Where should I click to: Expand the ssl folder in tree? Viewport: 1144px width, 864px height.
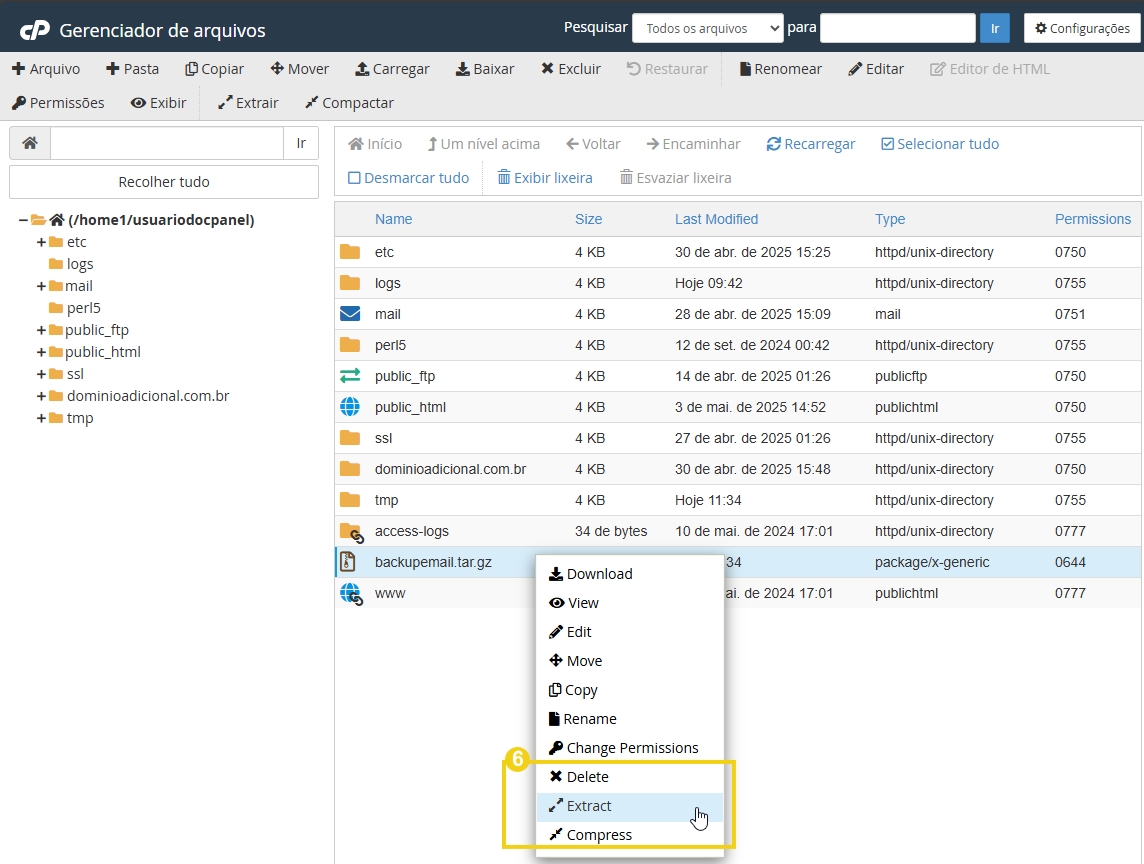(41, 374)
